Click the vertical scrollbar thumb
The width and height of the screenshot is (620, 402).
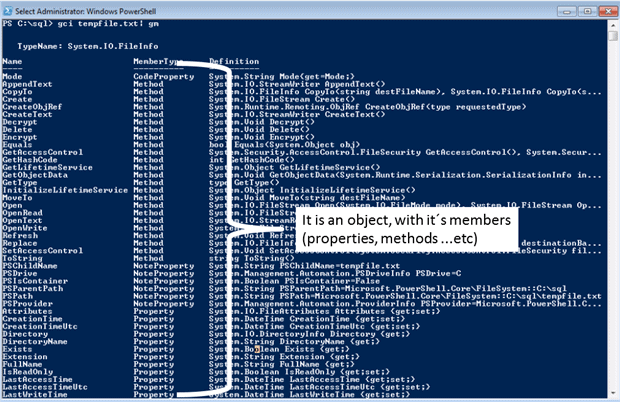tap(613, 36)
